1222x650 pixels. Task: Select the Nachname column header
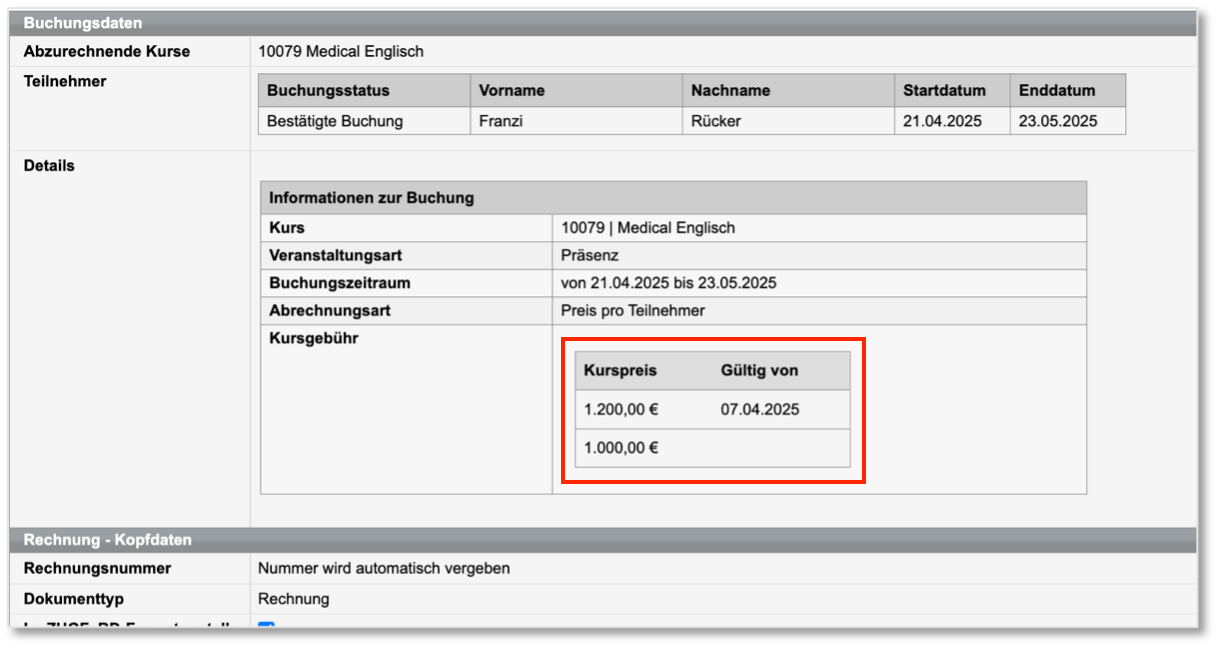point(730,90)
